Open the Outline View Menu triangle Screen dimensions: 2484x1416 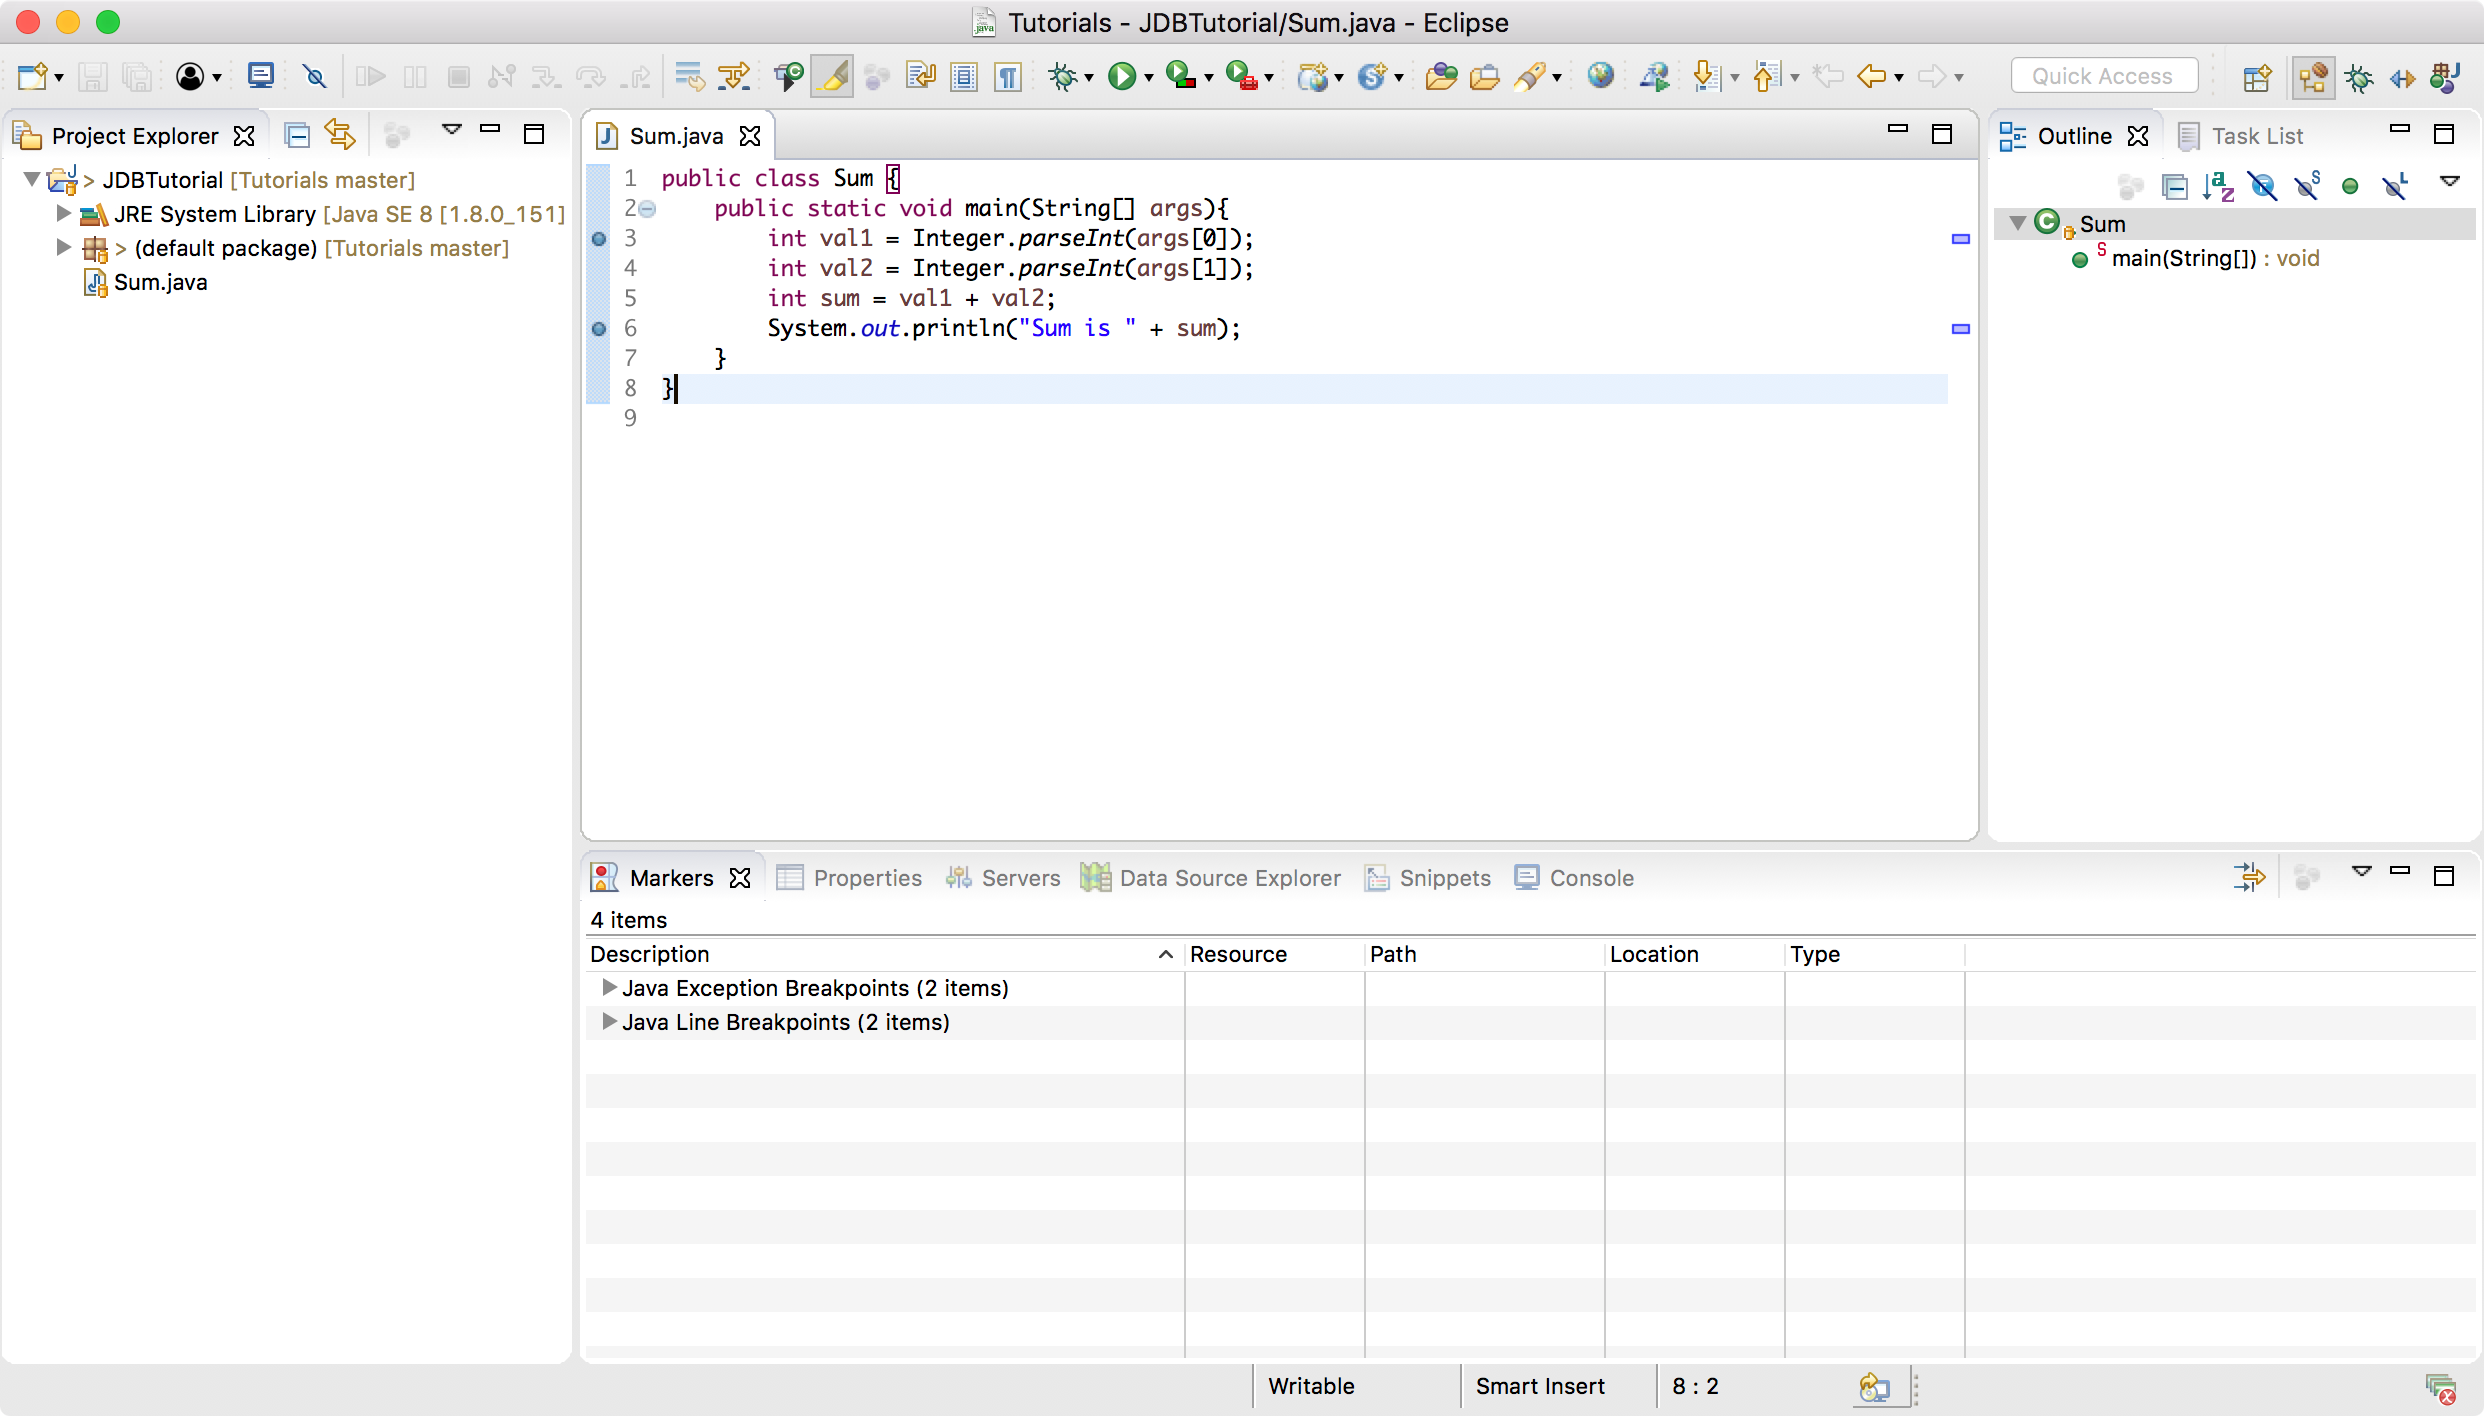click(2450, 181)
